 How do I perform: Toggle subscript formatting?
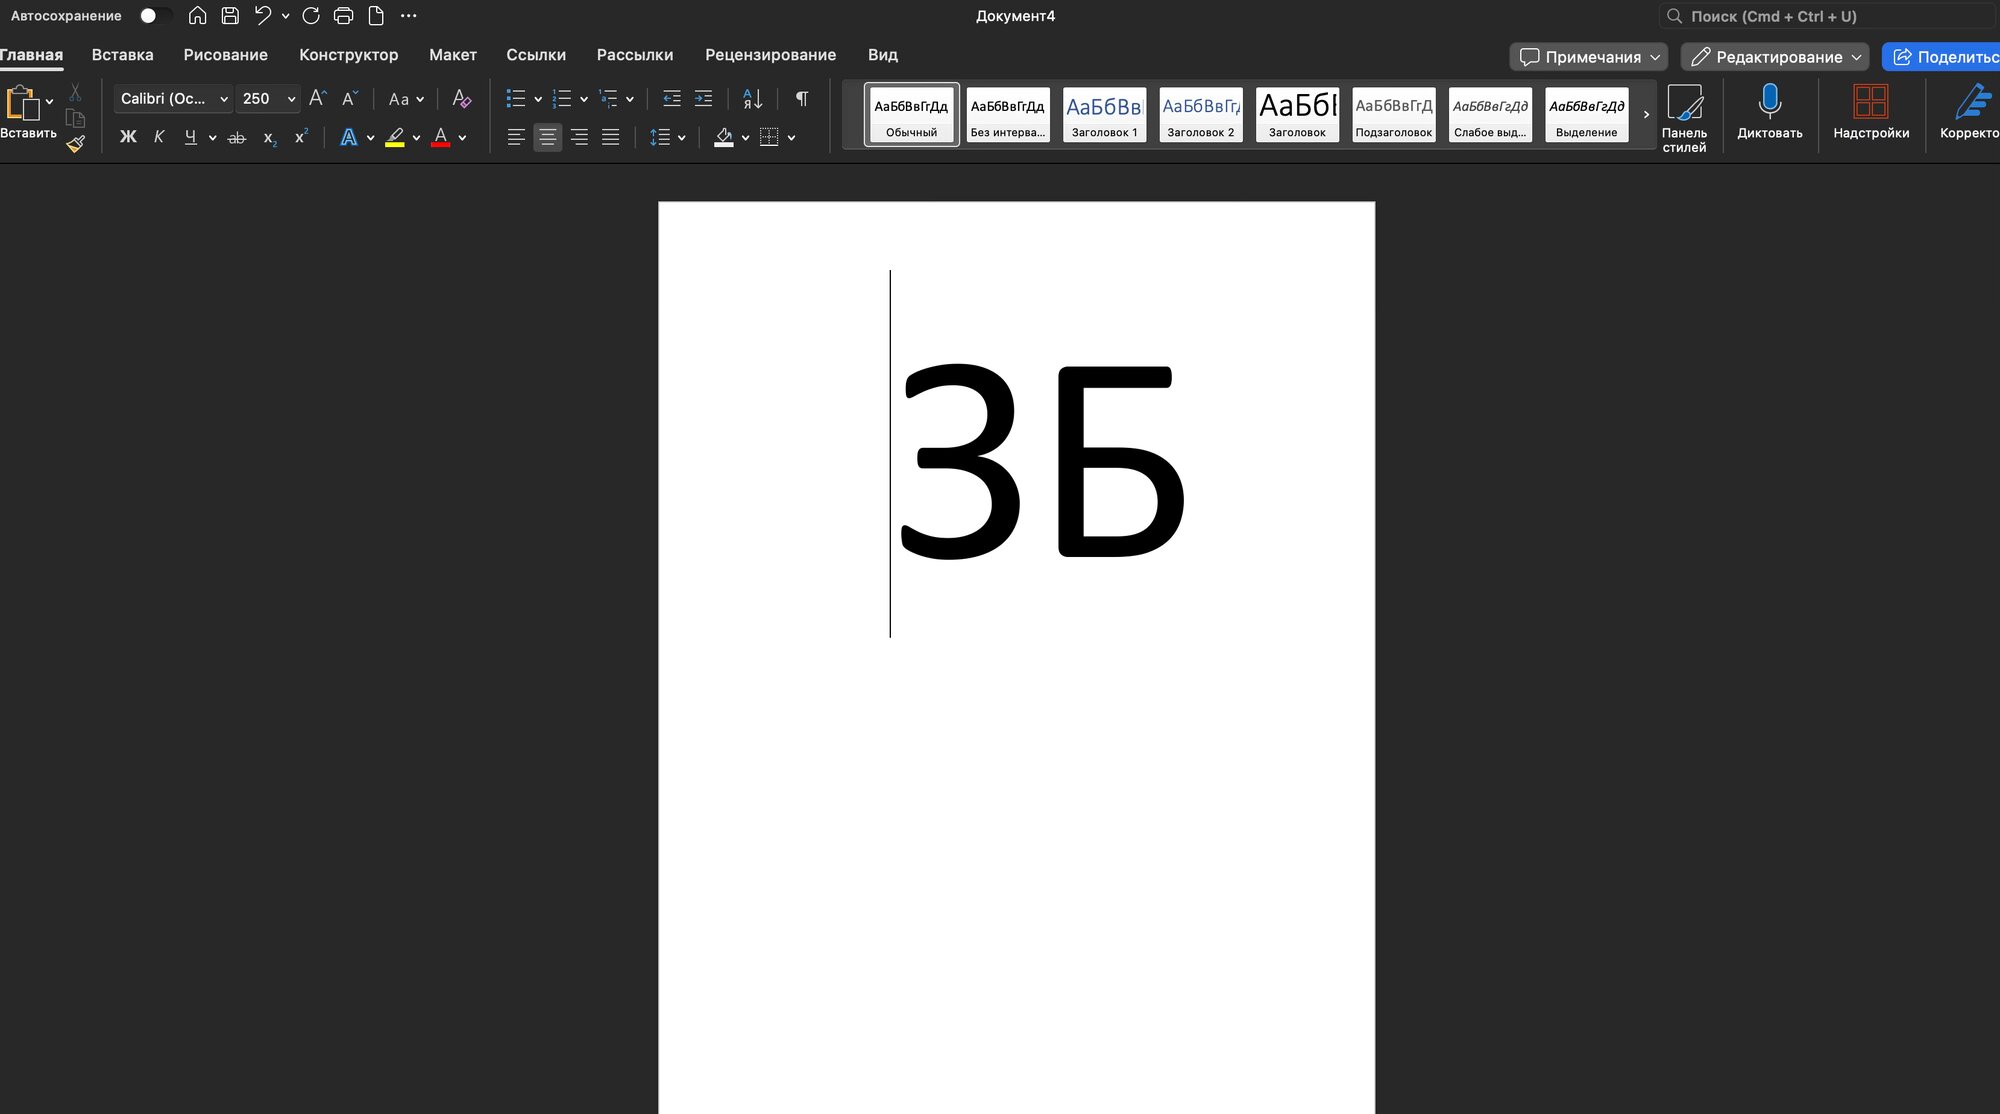(x=269, y=138)
